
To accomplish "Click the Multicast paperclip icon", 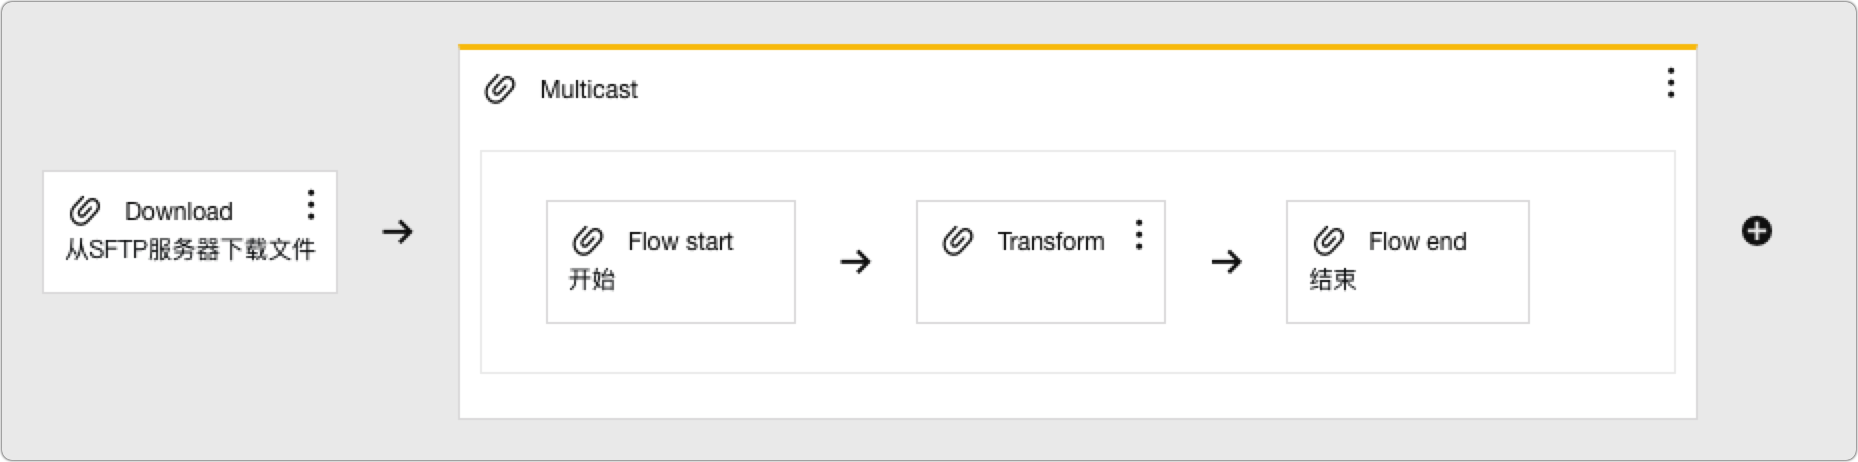I will (500, 89).
